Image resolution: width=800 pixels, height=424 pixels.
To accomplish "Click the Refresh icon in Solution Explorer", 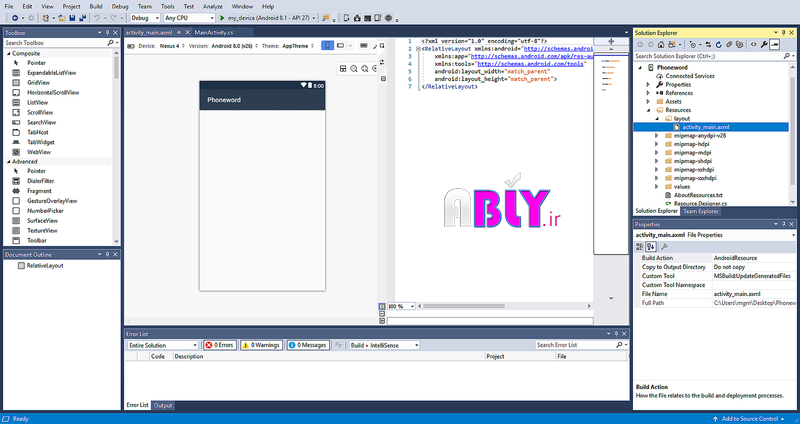I will (x=718, y=44).
